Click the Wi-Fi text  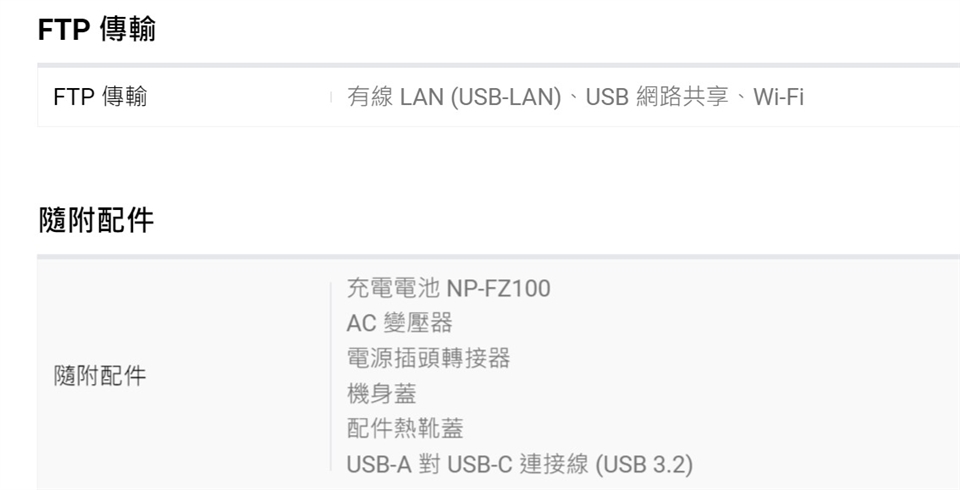(778, 98)
